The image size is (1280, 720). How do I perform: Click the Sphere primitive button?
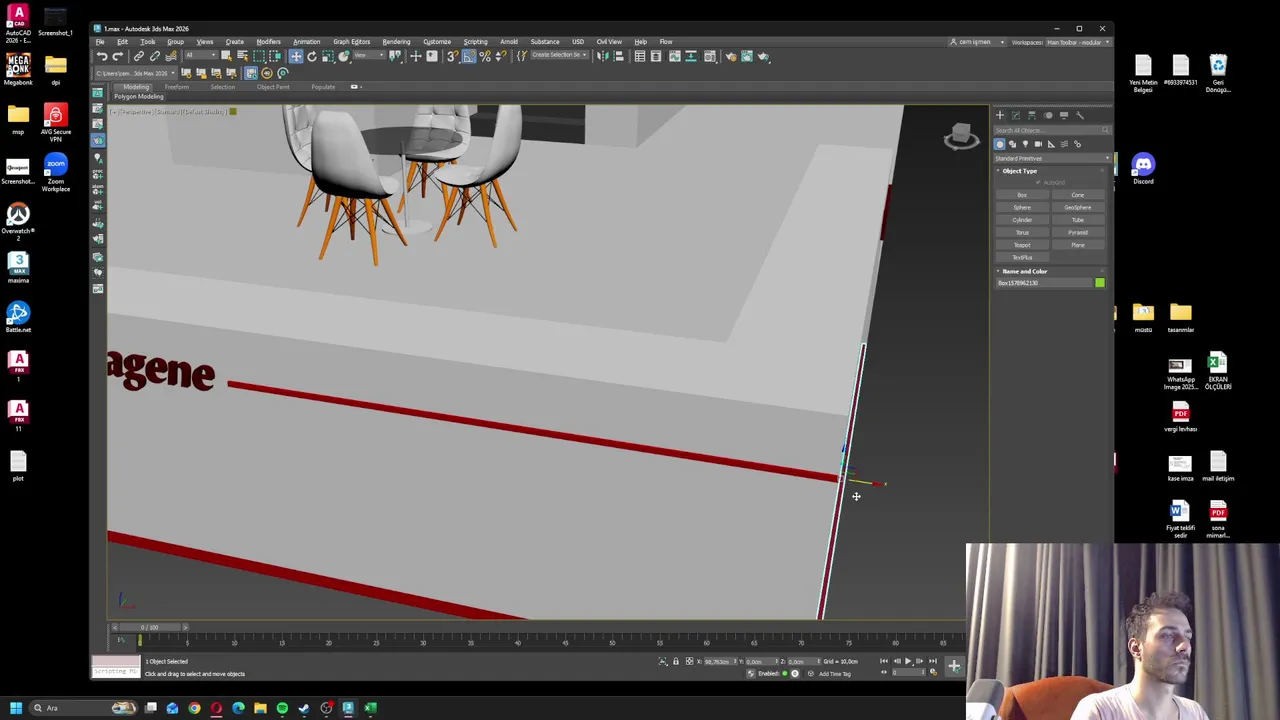pos(1022,207)
